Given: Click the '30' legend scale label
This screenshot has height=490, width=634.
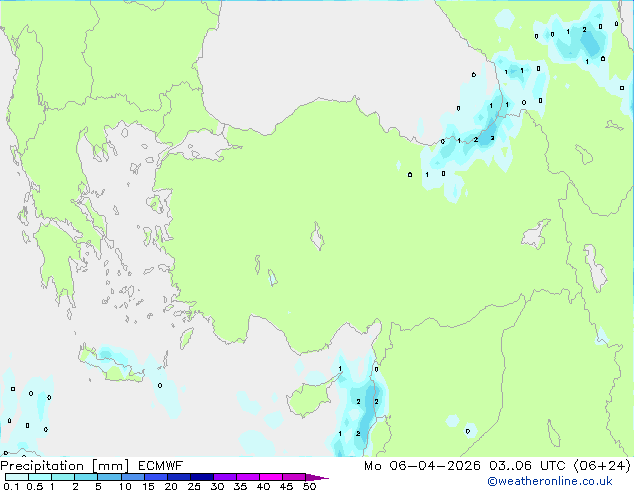Looking at the screenshot, I should [x=217, y=486].
